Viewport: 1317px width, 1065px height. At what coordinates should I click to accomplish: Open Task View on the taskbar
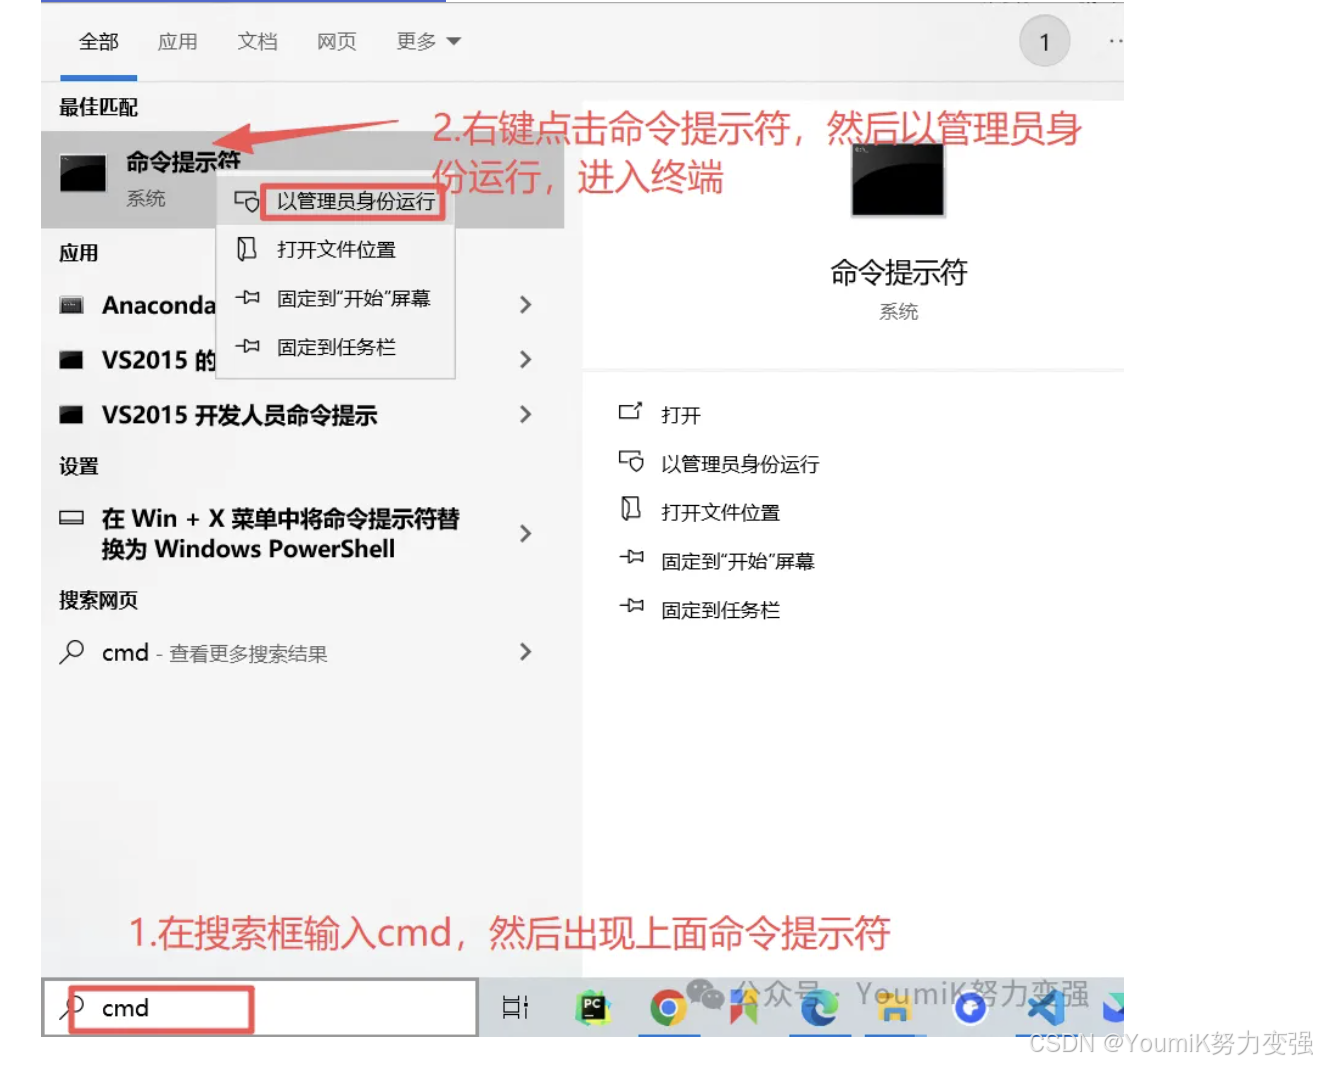point(515,1008)
